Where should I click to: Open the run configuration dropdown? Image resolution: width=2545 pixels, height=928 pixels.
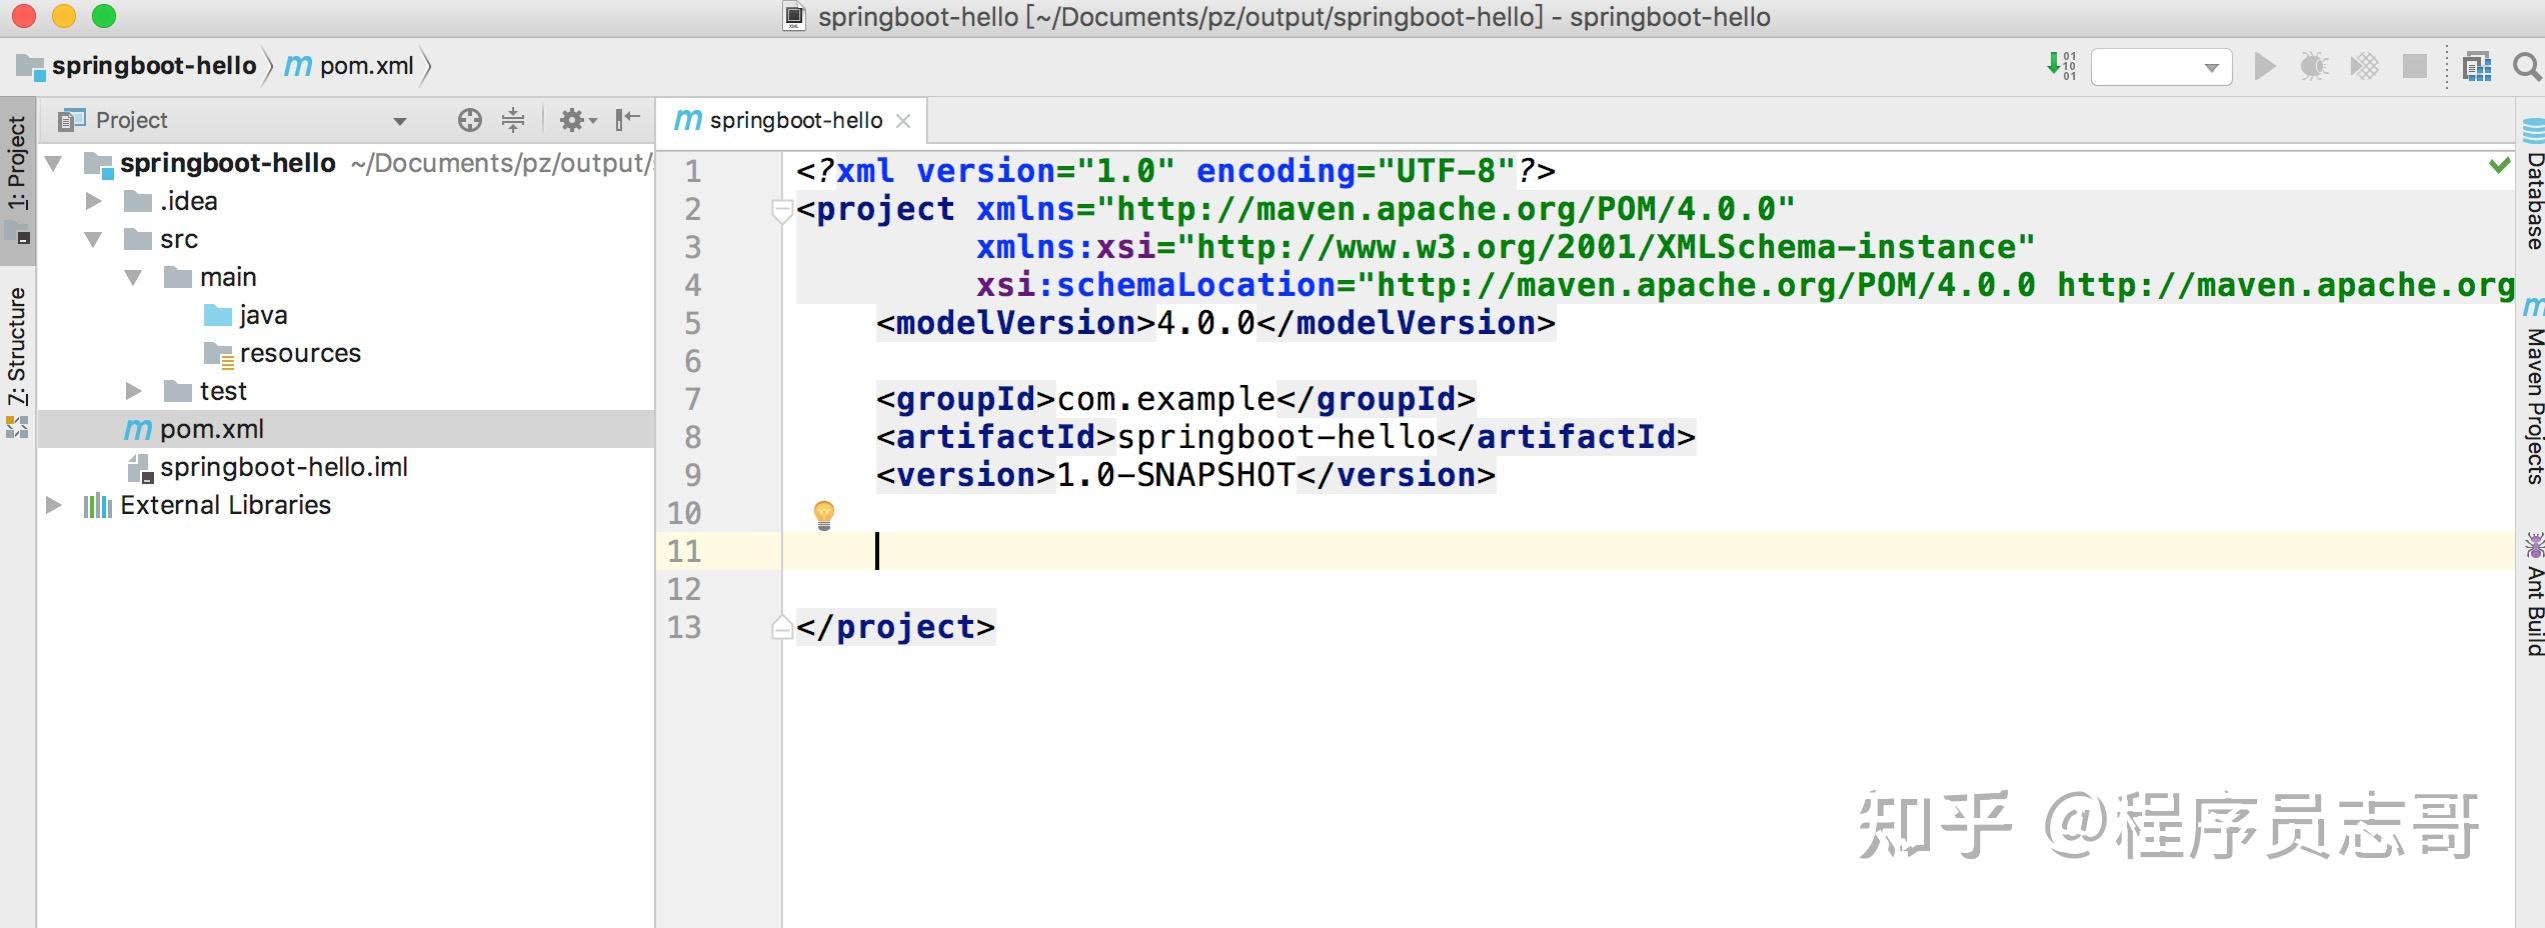pyautogui.click(x=2162, y=67)
